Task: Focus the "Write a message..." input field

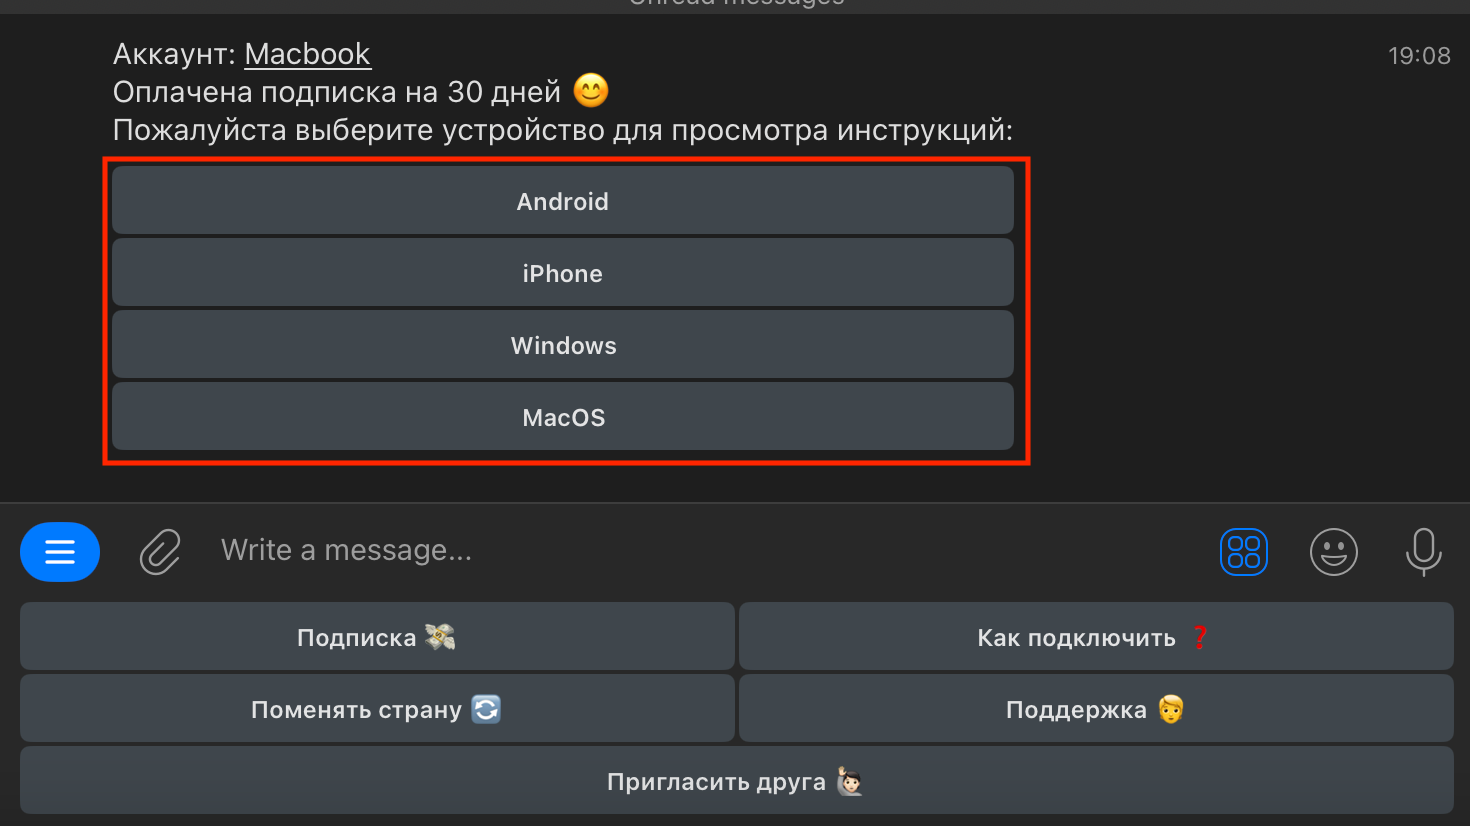Action: click(700, 551)
